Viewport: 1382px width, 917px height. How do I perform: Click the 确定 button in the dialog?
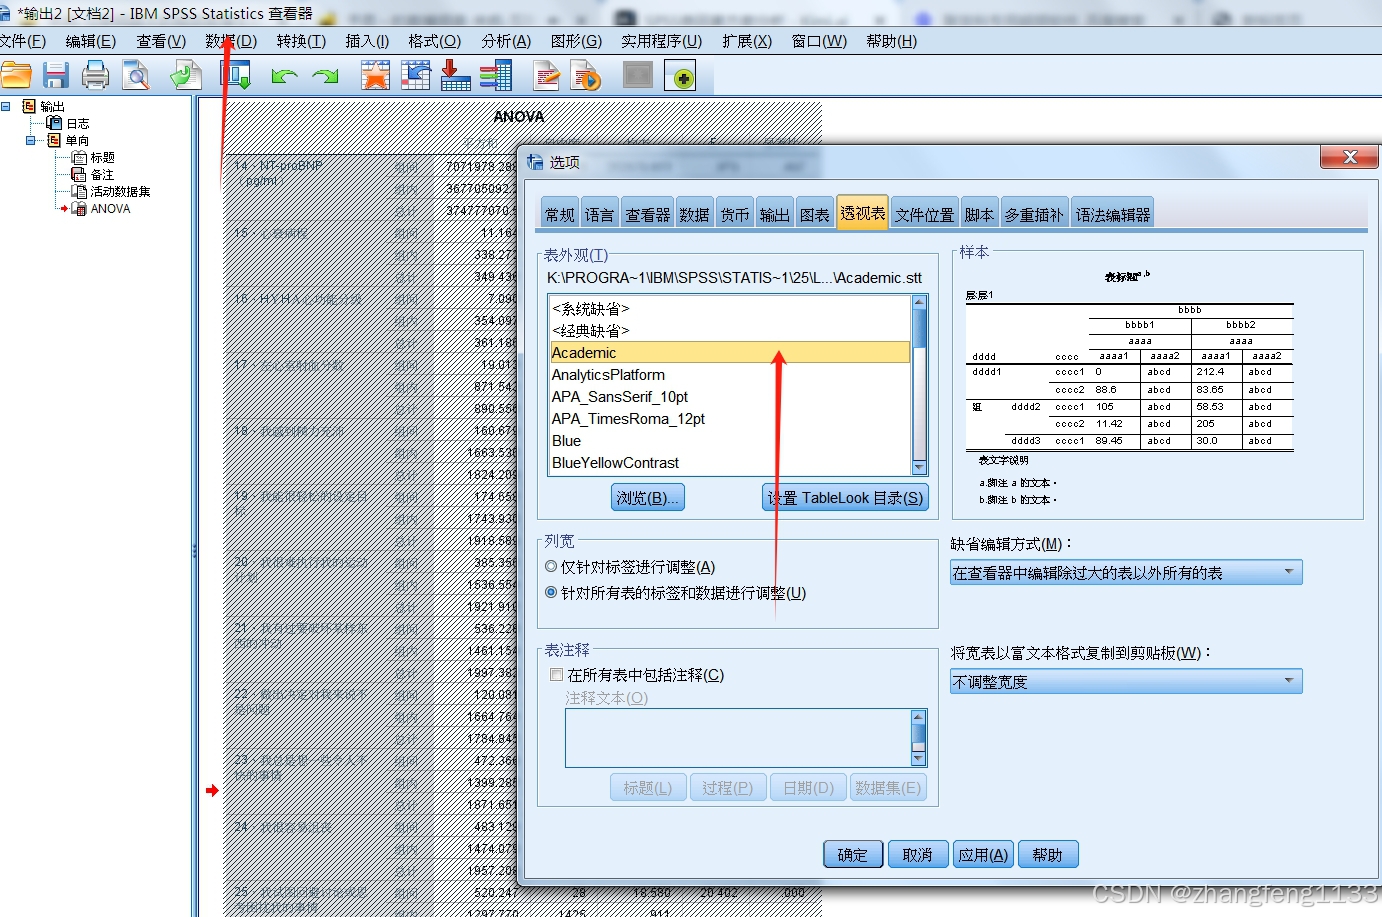853,854
